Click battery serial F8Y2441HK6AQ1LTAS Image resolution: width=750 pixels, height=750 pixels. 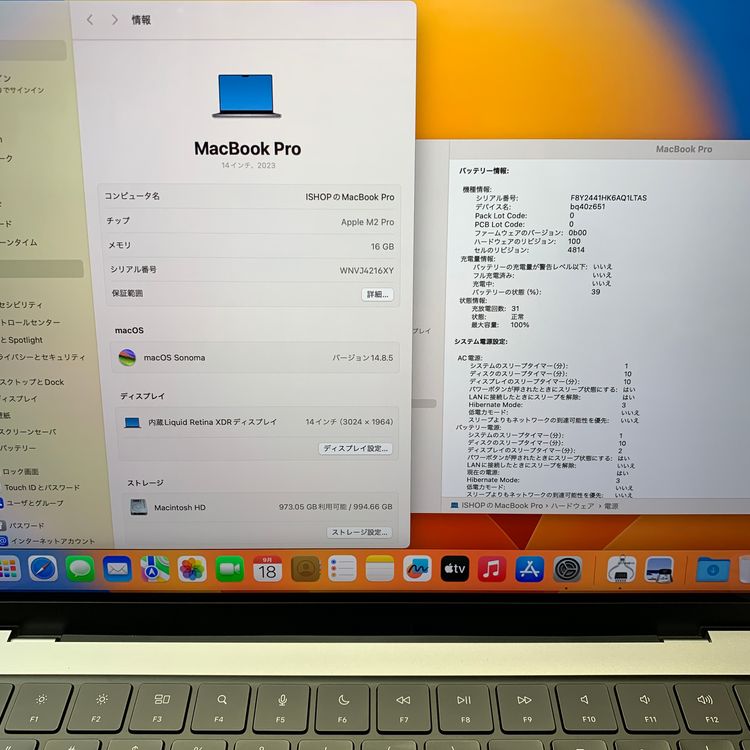pos(608,198)
